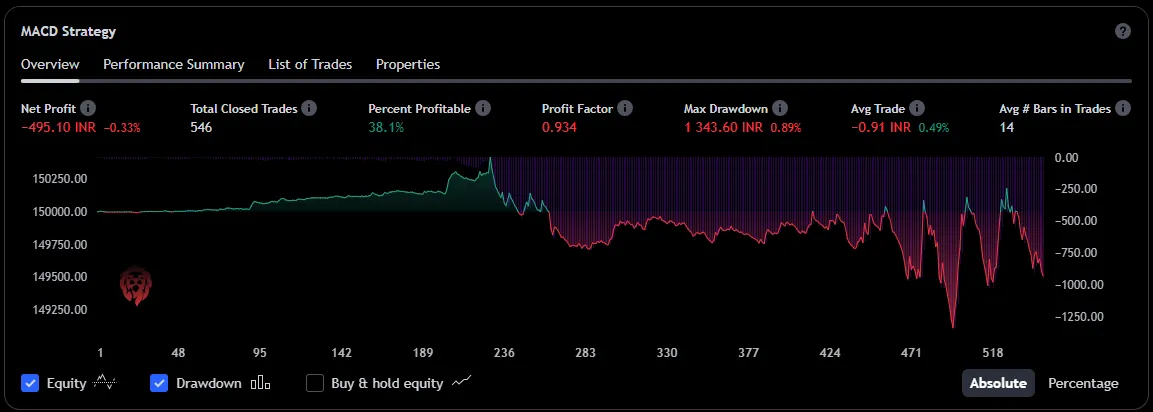
Task: Switch chart to Percentage mode
Action: point(1083,383)
